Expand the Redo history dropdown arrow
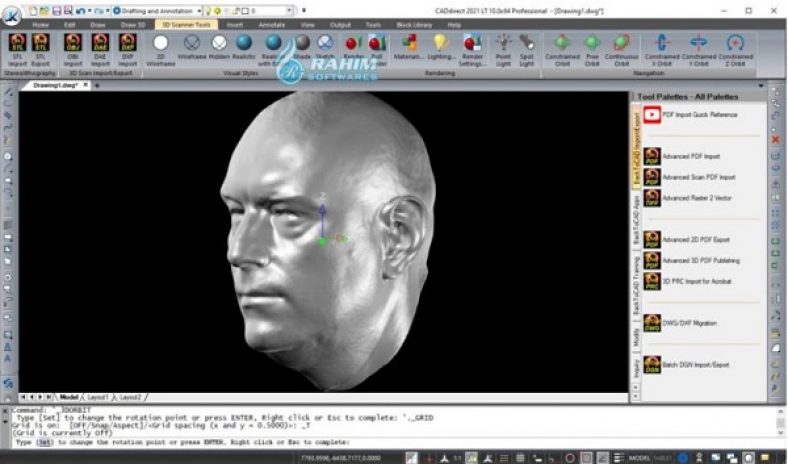Viewport: 788px width, 464px height. coord(108,11)
